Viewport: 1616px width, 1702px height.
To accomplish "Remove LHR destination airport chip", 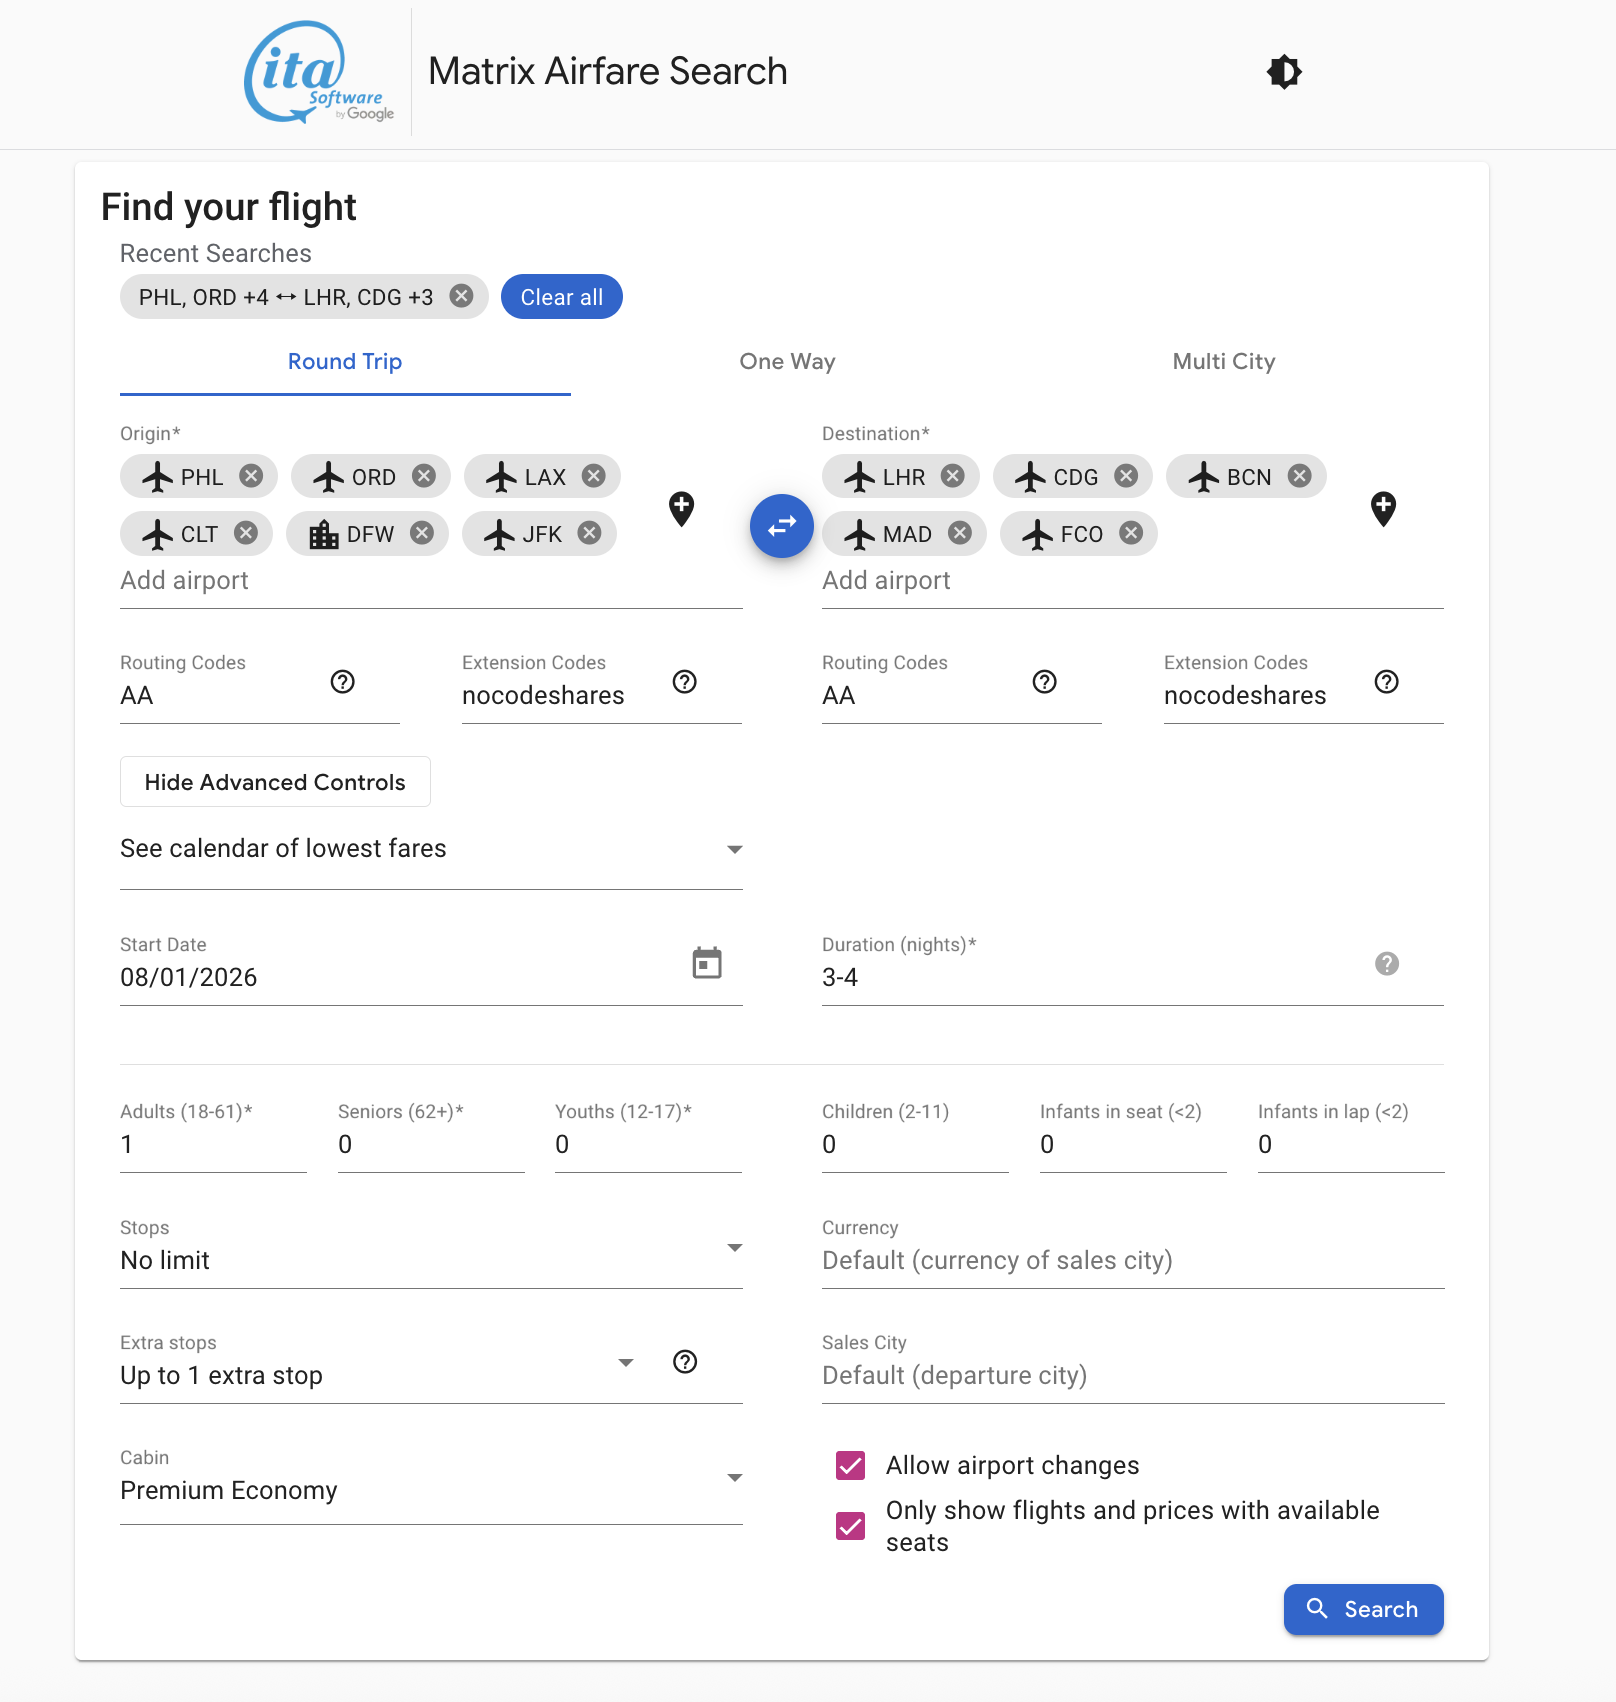I will click(x=953, y=476).
